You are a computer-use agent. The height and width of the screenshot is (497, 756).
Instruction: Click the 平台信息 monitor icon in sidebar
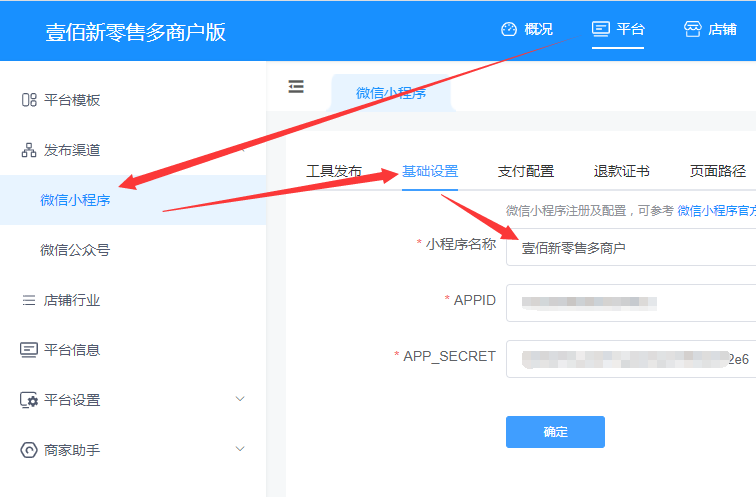pyautogui.click(x=29, y=350)
